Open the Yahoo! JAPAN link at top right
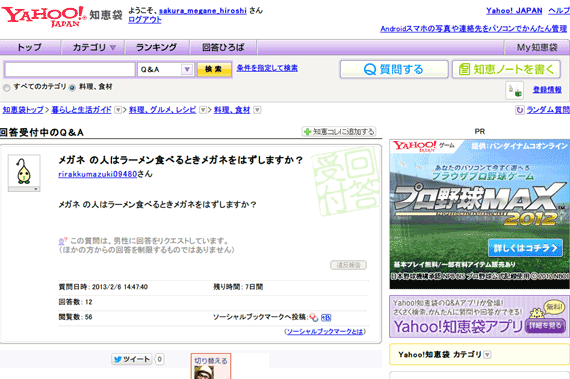 (x=514, y=11)
